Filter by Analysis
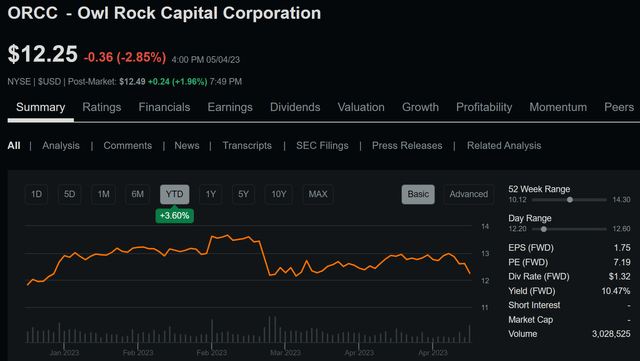This screenshot has width=640, height=361. (x=61, y=146)
